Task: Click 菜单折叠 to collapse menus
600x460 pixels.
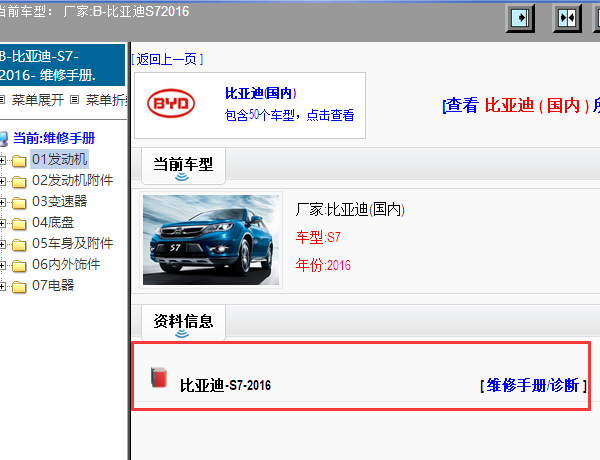Action: tap(106, 100)
